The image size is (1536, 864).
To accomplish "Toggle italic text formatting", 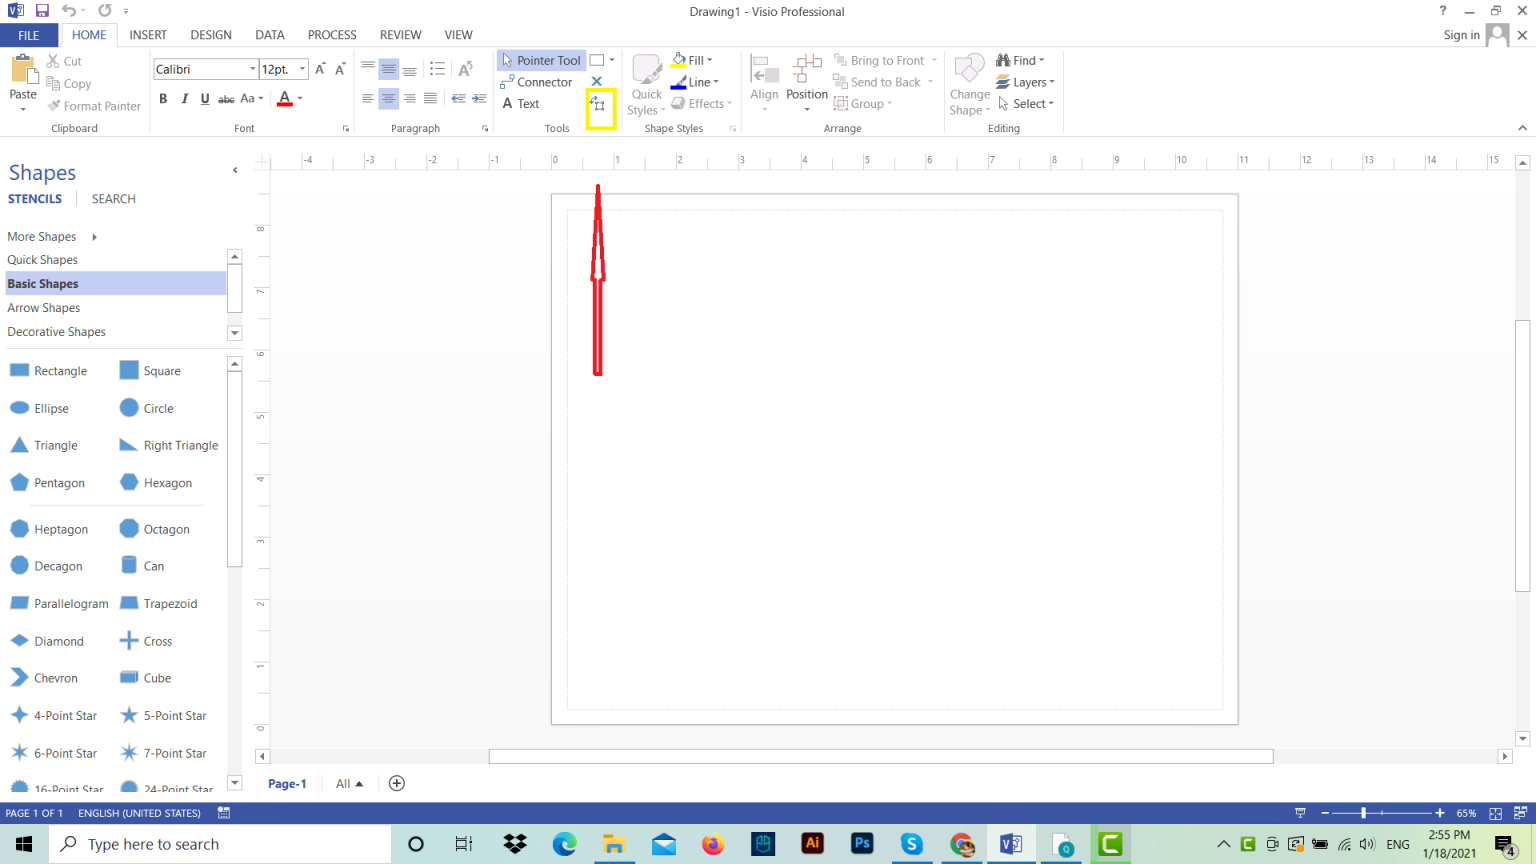I will point(184,99).
